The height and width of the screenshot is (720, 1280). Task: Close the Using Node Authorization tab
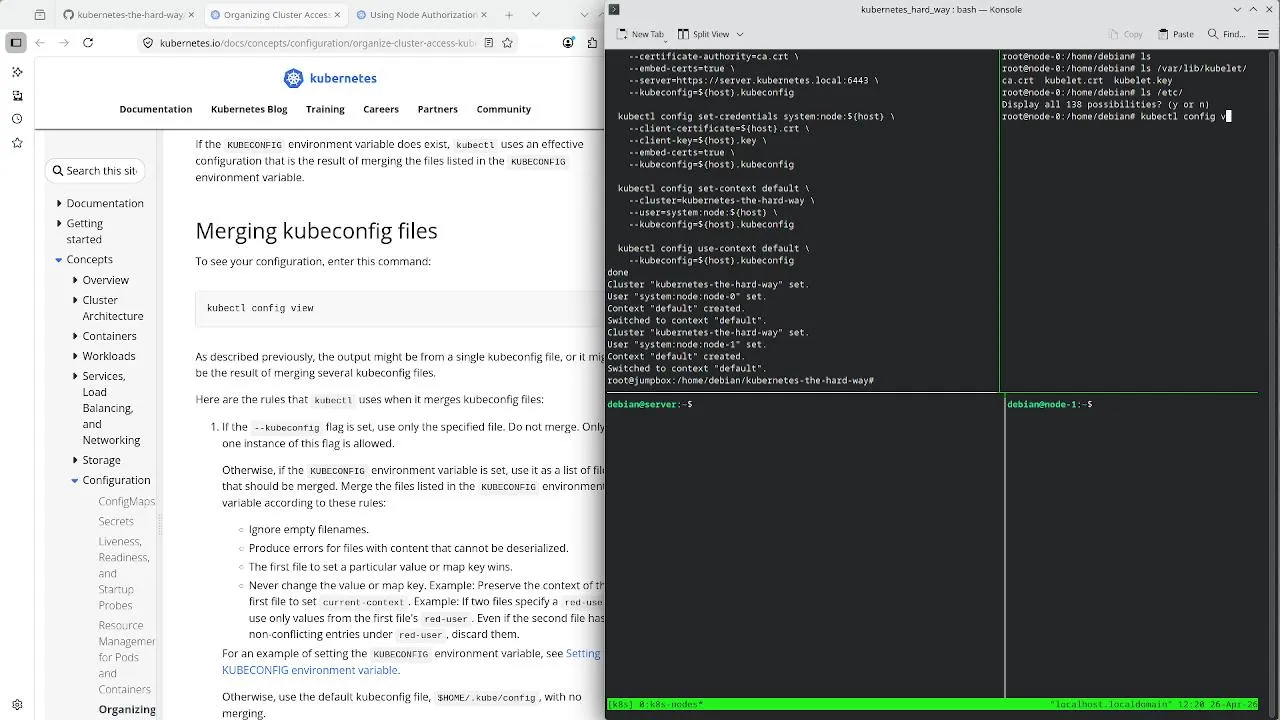[483, 15]
